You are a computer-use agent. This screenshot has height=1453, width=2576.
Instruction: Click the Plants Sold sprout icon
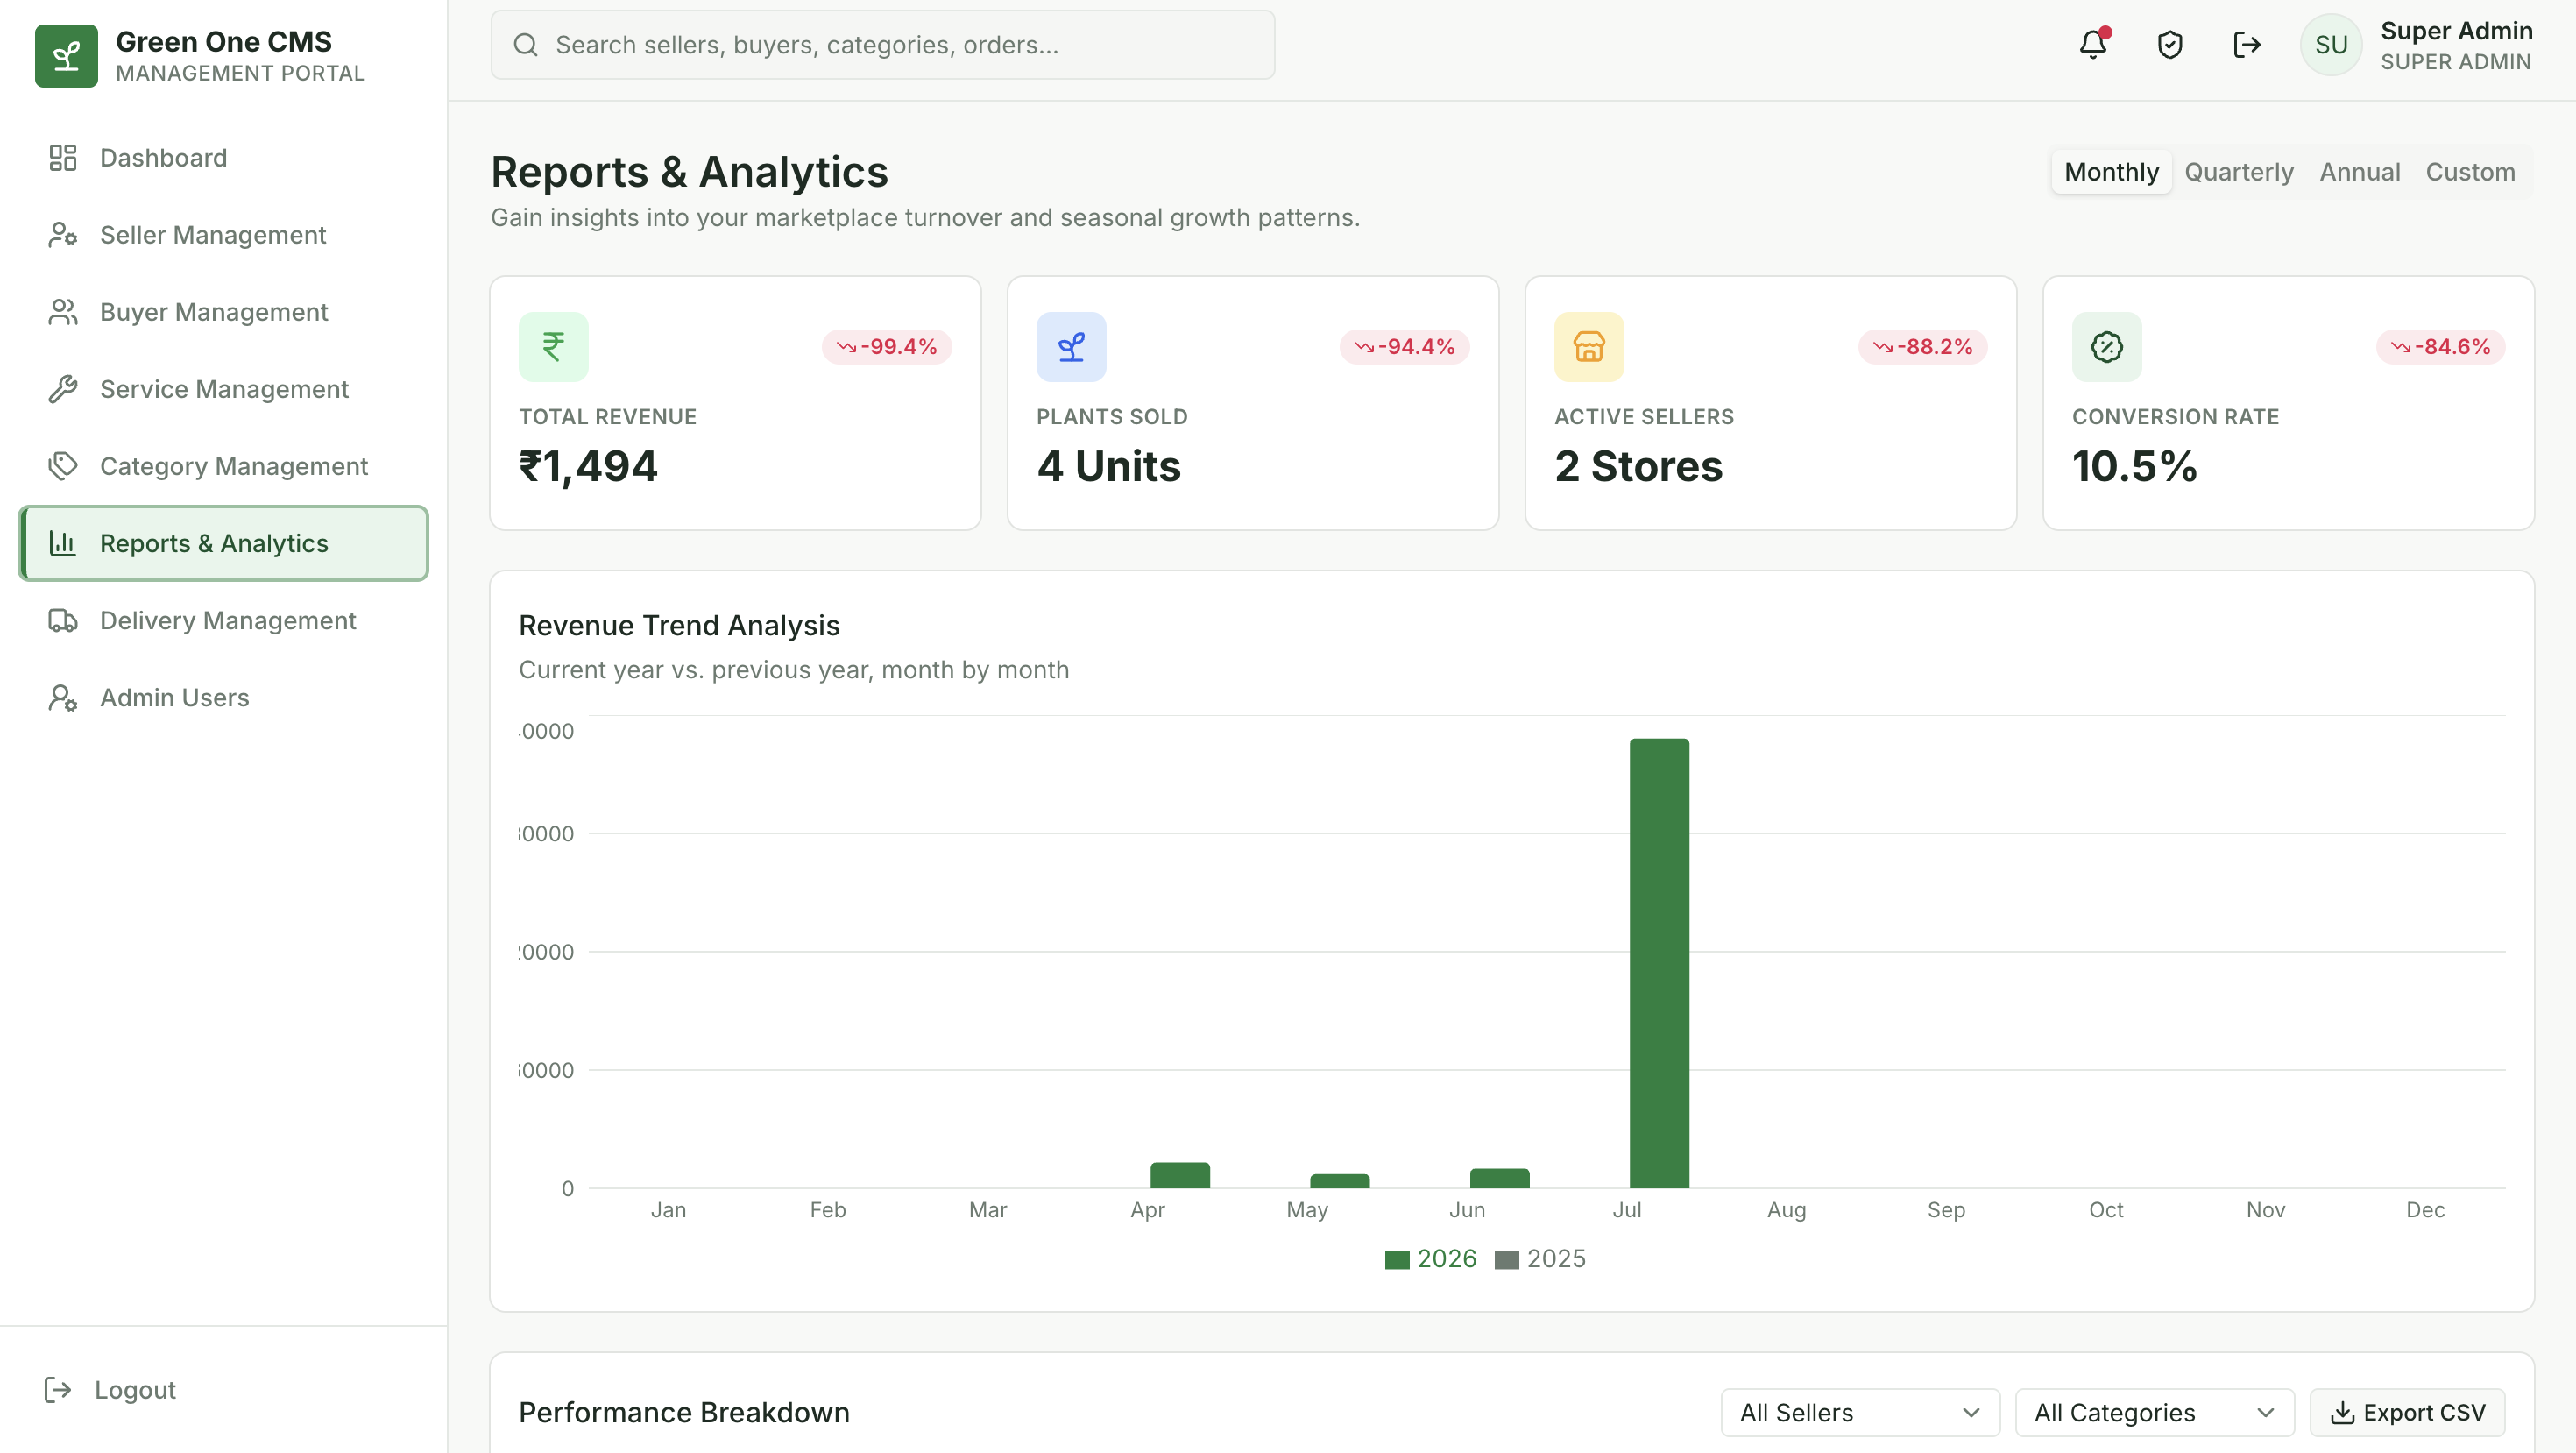(1071, 347)
